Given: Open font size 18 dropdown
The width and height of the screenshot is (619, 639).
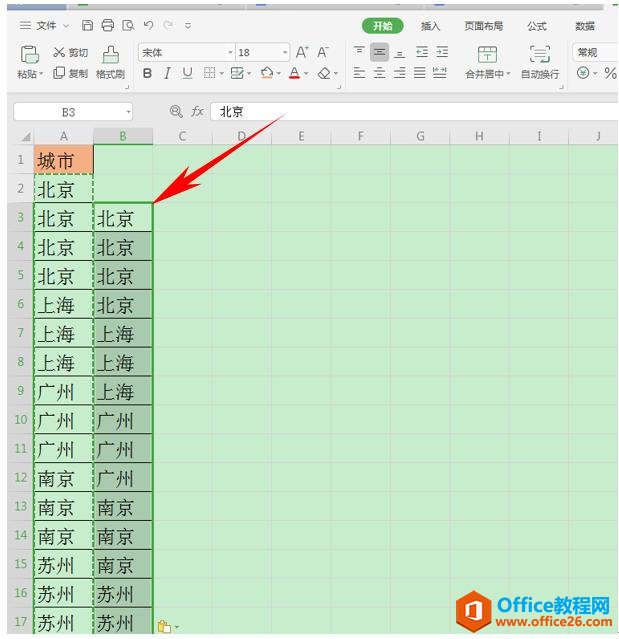Looking at the screenshot, I should click(285, 52).
